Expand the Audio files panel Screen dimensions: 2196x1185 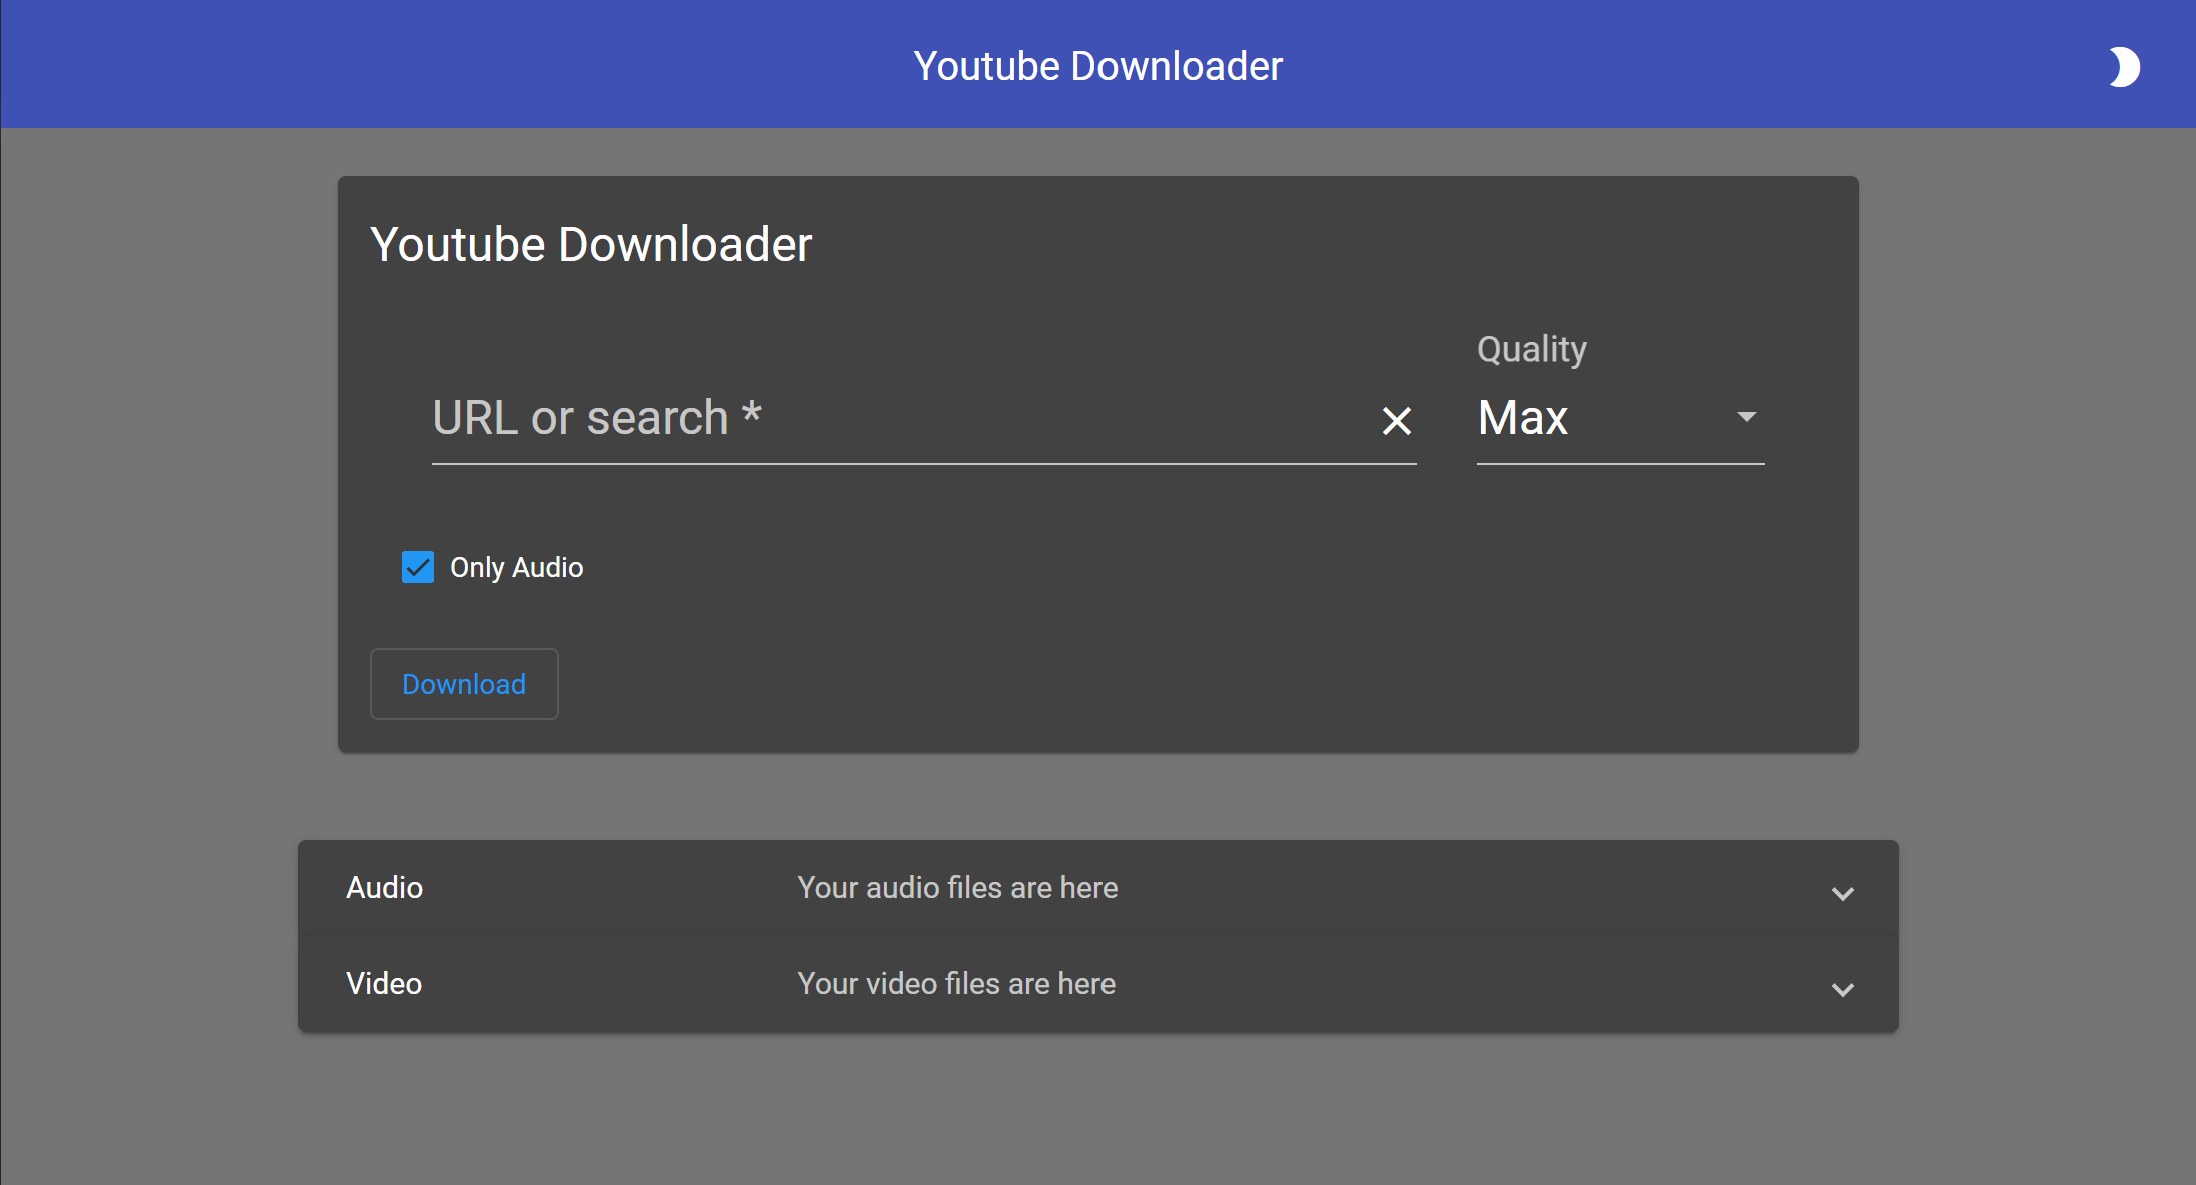click(x=1098, y=888)
